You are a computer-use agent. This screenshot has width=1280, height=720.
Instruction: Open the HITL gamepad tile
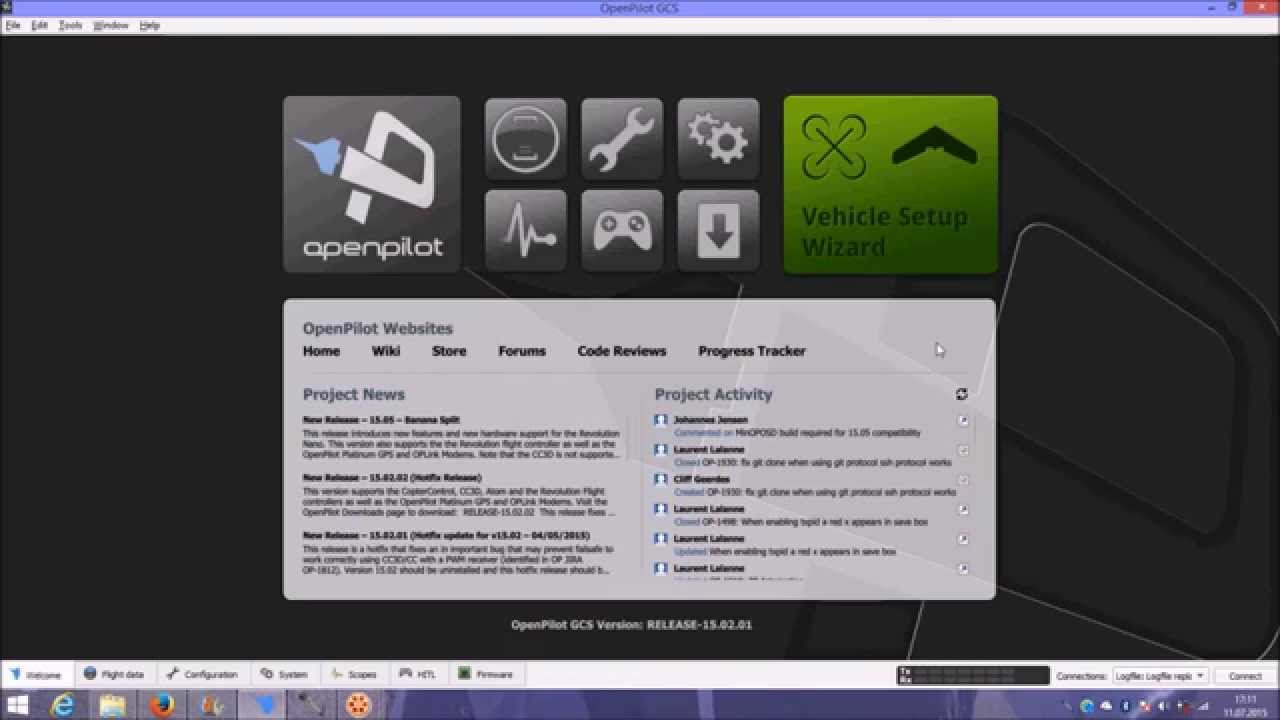point(622,231)
